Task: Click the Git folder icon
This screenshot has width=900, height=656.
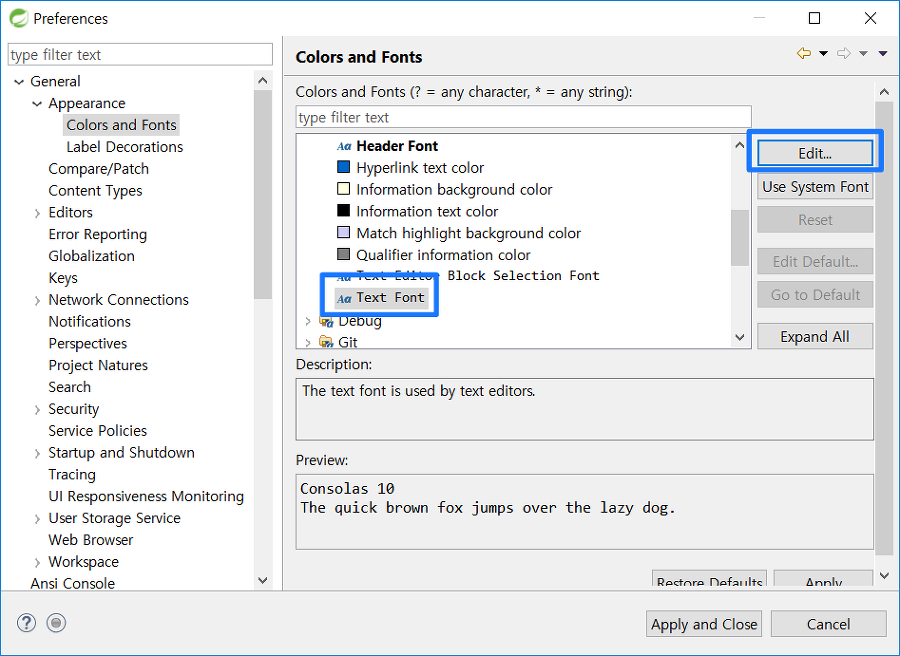Action: [326, 342]
